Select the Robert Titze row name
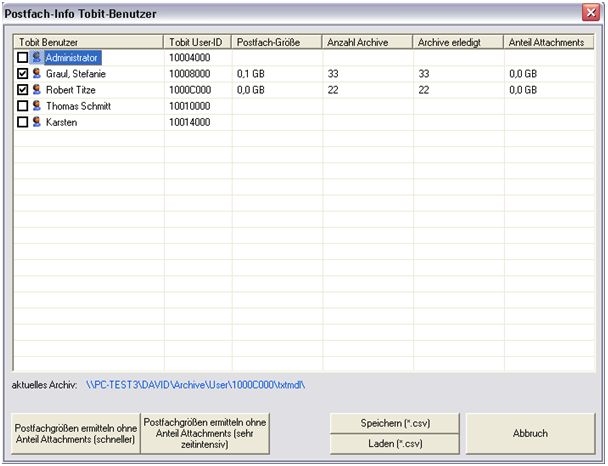This screenshot has width=608, height=466. click(71, 90)
